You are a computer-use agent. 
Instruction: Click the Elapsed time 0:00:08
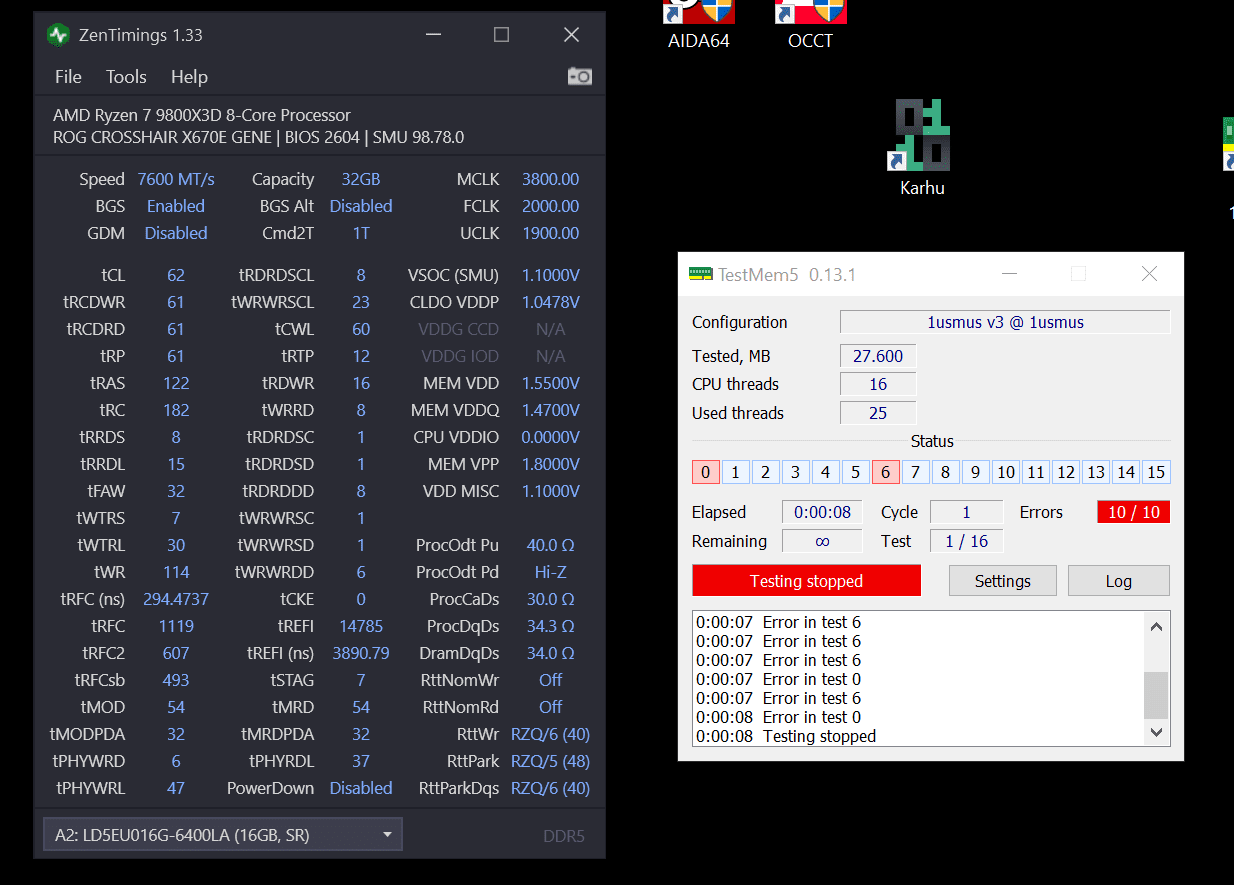[822, 512]
